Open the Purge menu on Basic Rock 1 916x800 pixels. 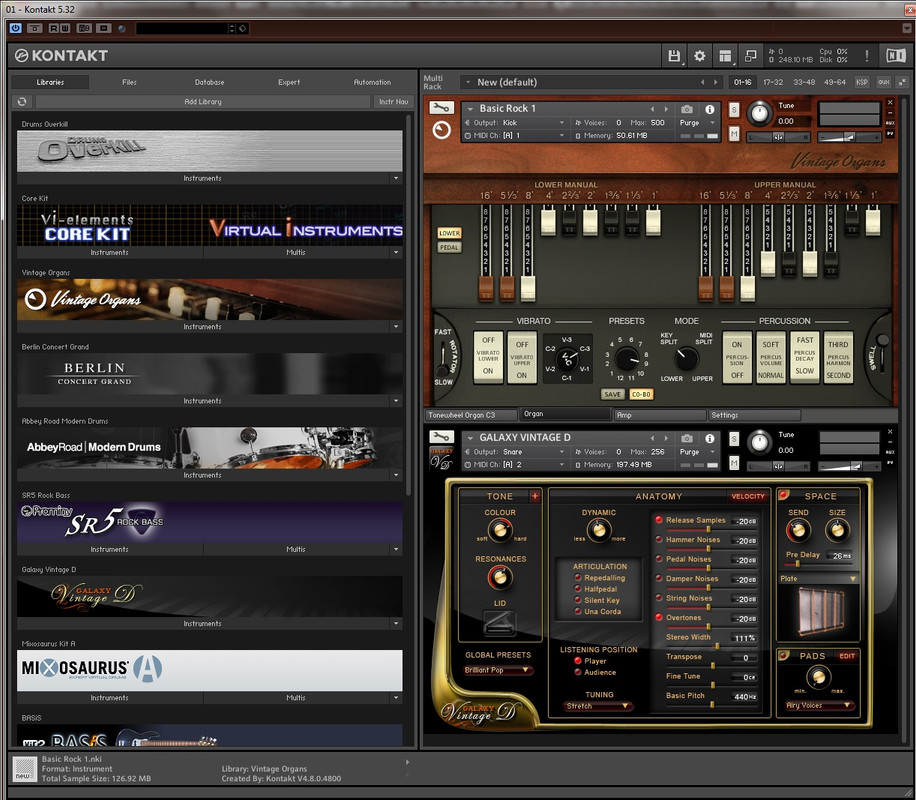[x=698, y=123]
